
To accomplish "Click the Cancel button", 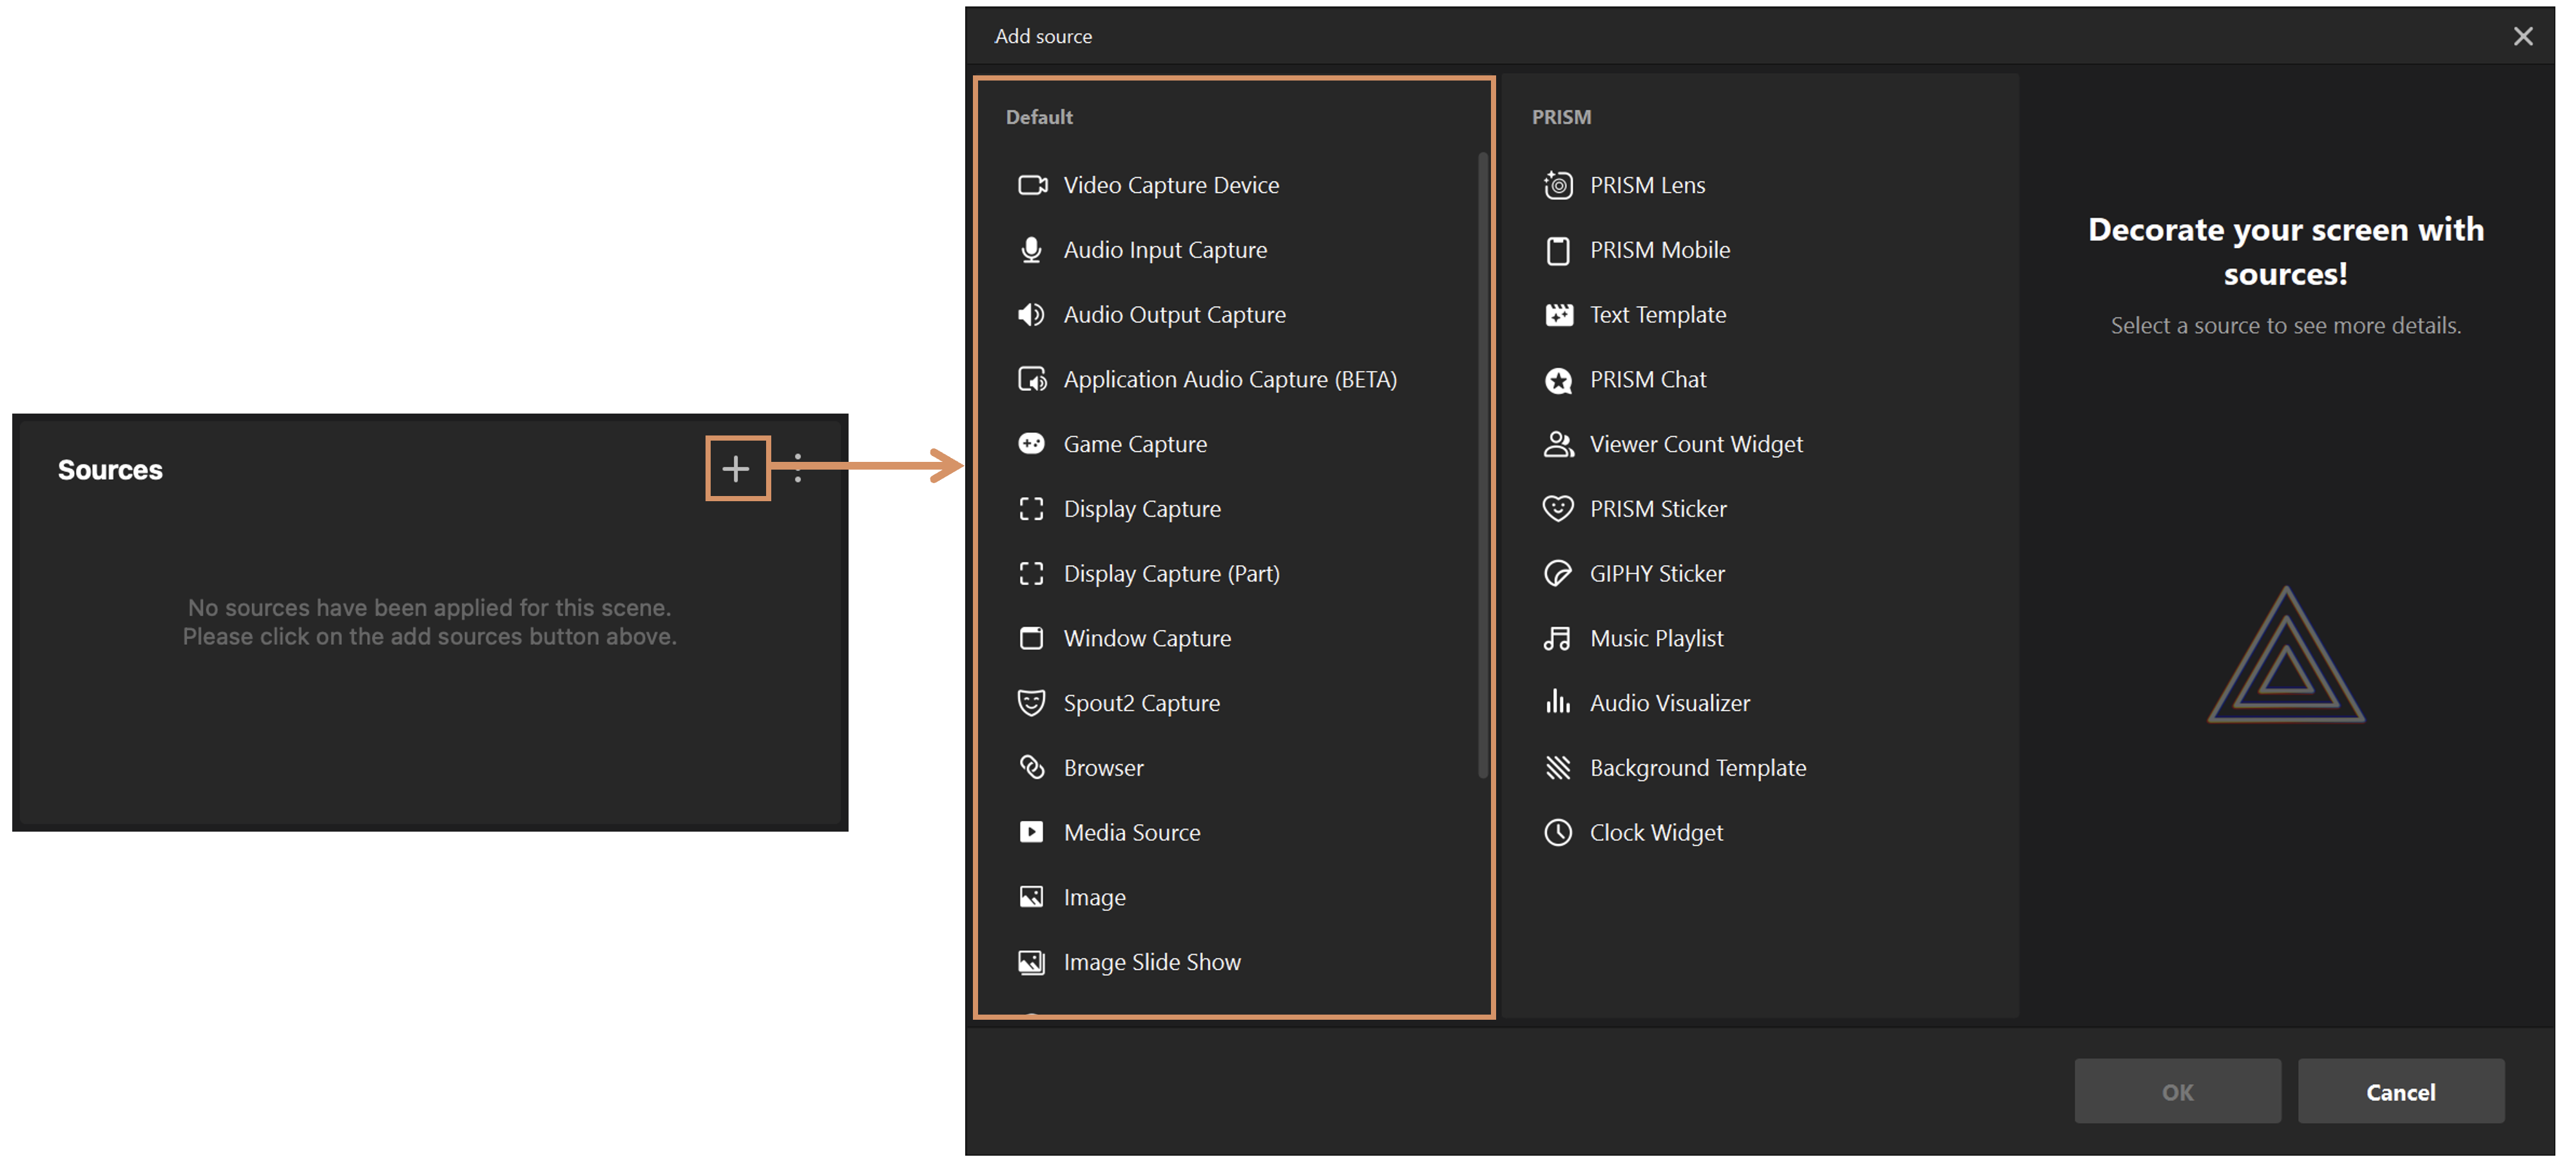I will [2401, 1092].
